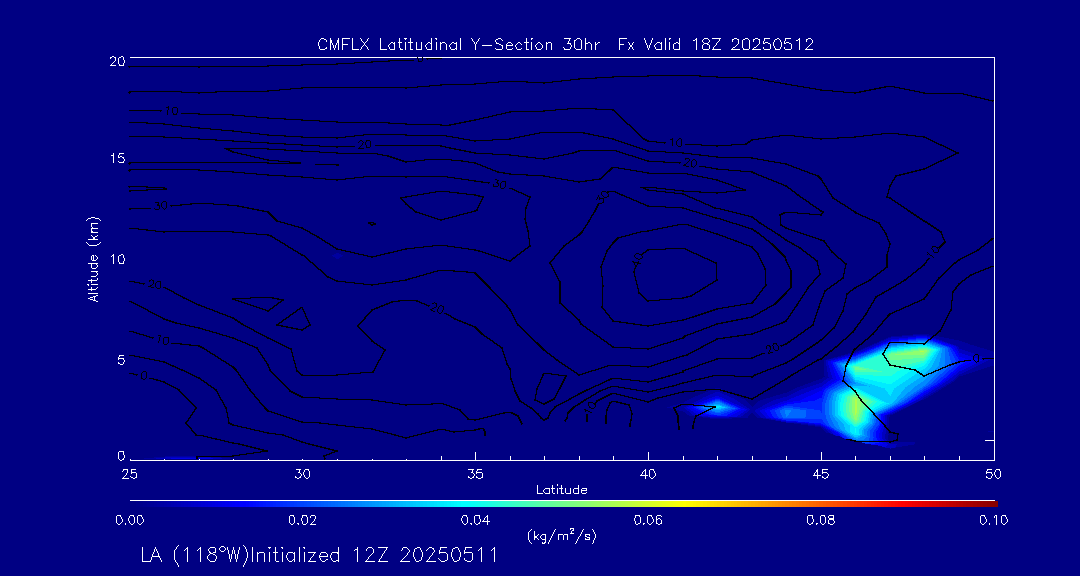This screenshot has width=1080, height=576.
Task: Click the latitude axis tick label 25
Action: [129, 474]
